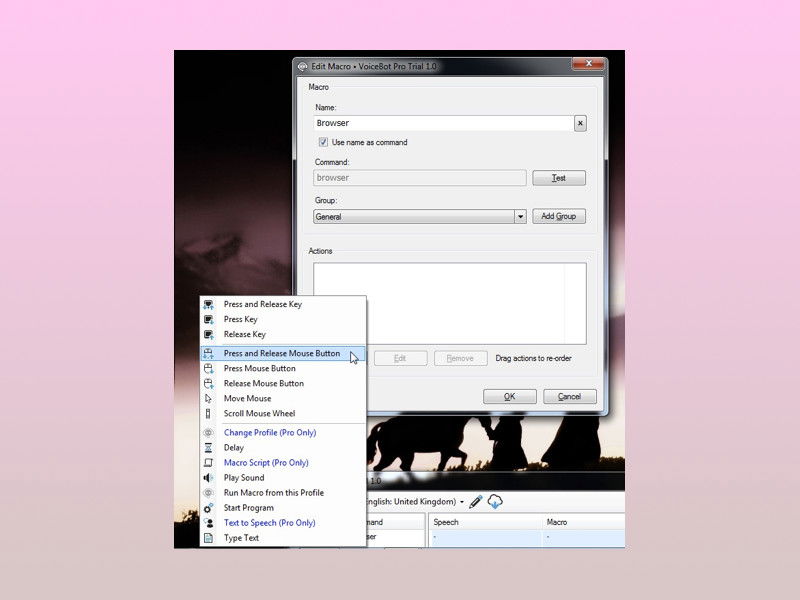
Task: Select Text to Speech (Pro Only) entry
Action: [x=283, y=523]
